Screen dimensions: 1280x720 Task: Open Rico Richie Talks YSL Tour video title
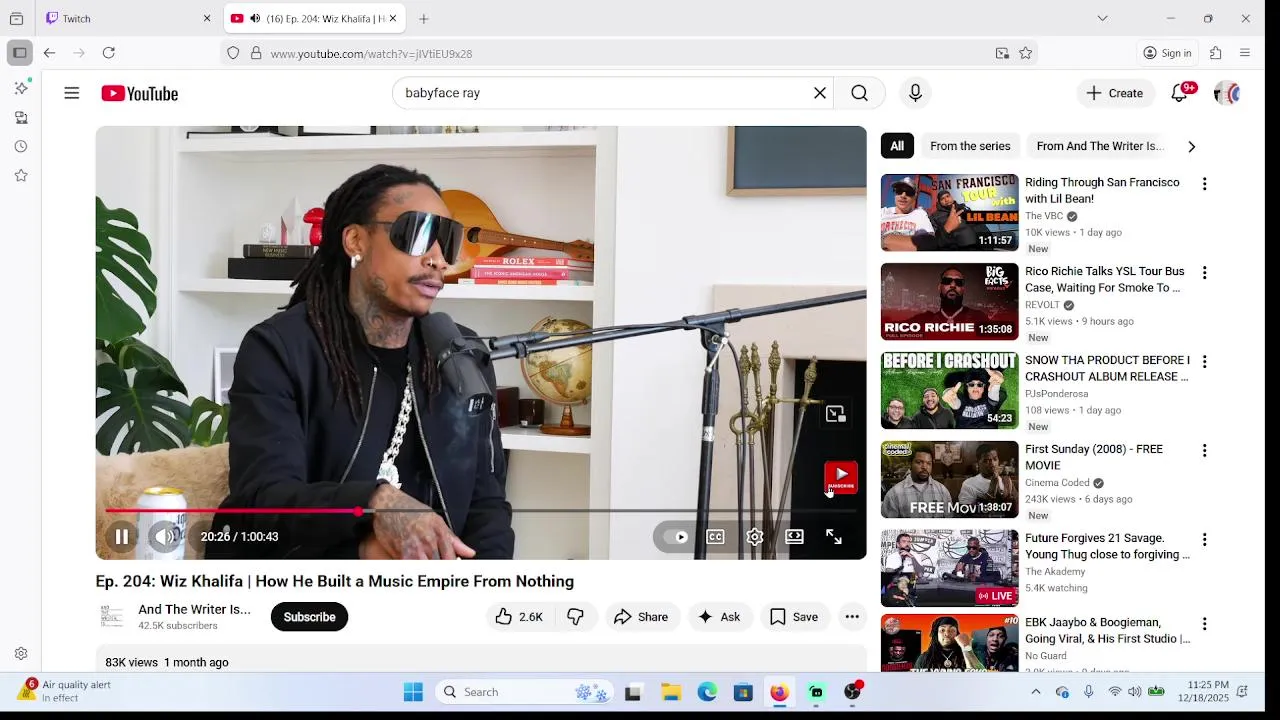tap(1105, 279)
